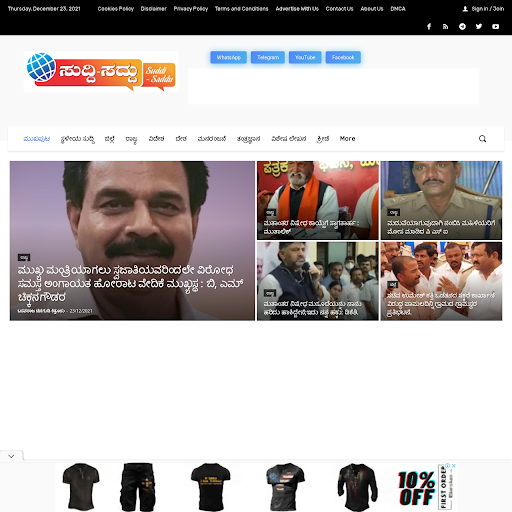Open About Us link

click(372, 9)
